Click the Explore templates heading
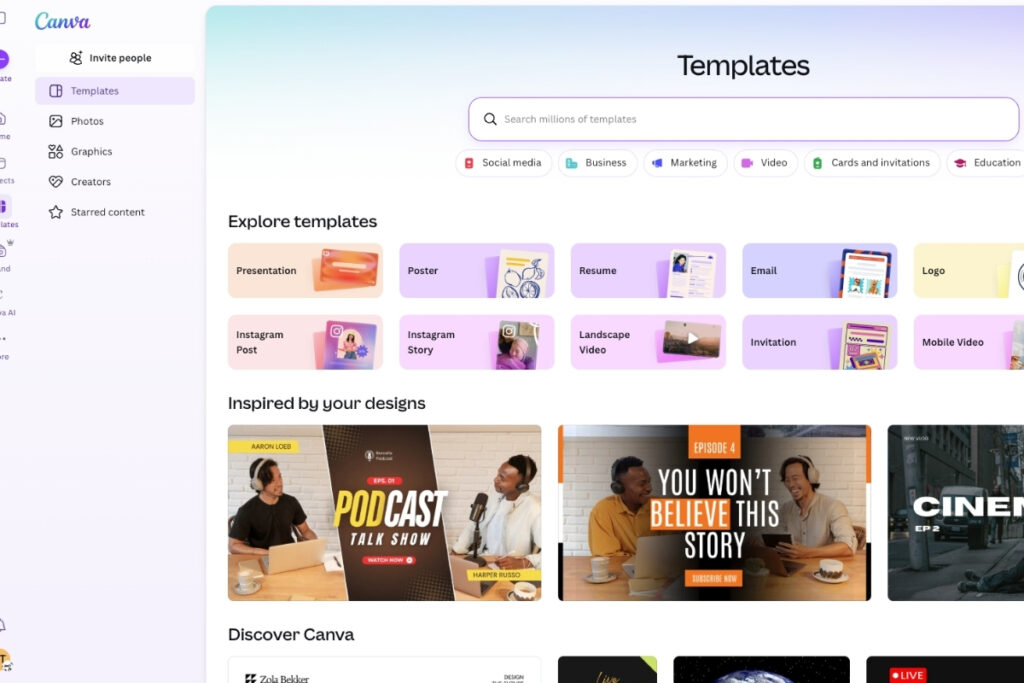The image size is (1024, 683). pyautogui.click(x=302, y=221)
